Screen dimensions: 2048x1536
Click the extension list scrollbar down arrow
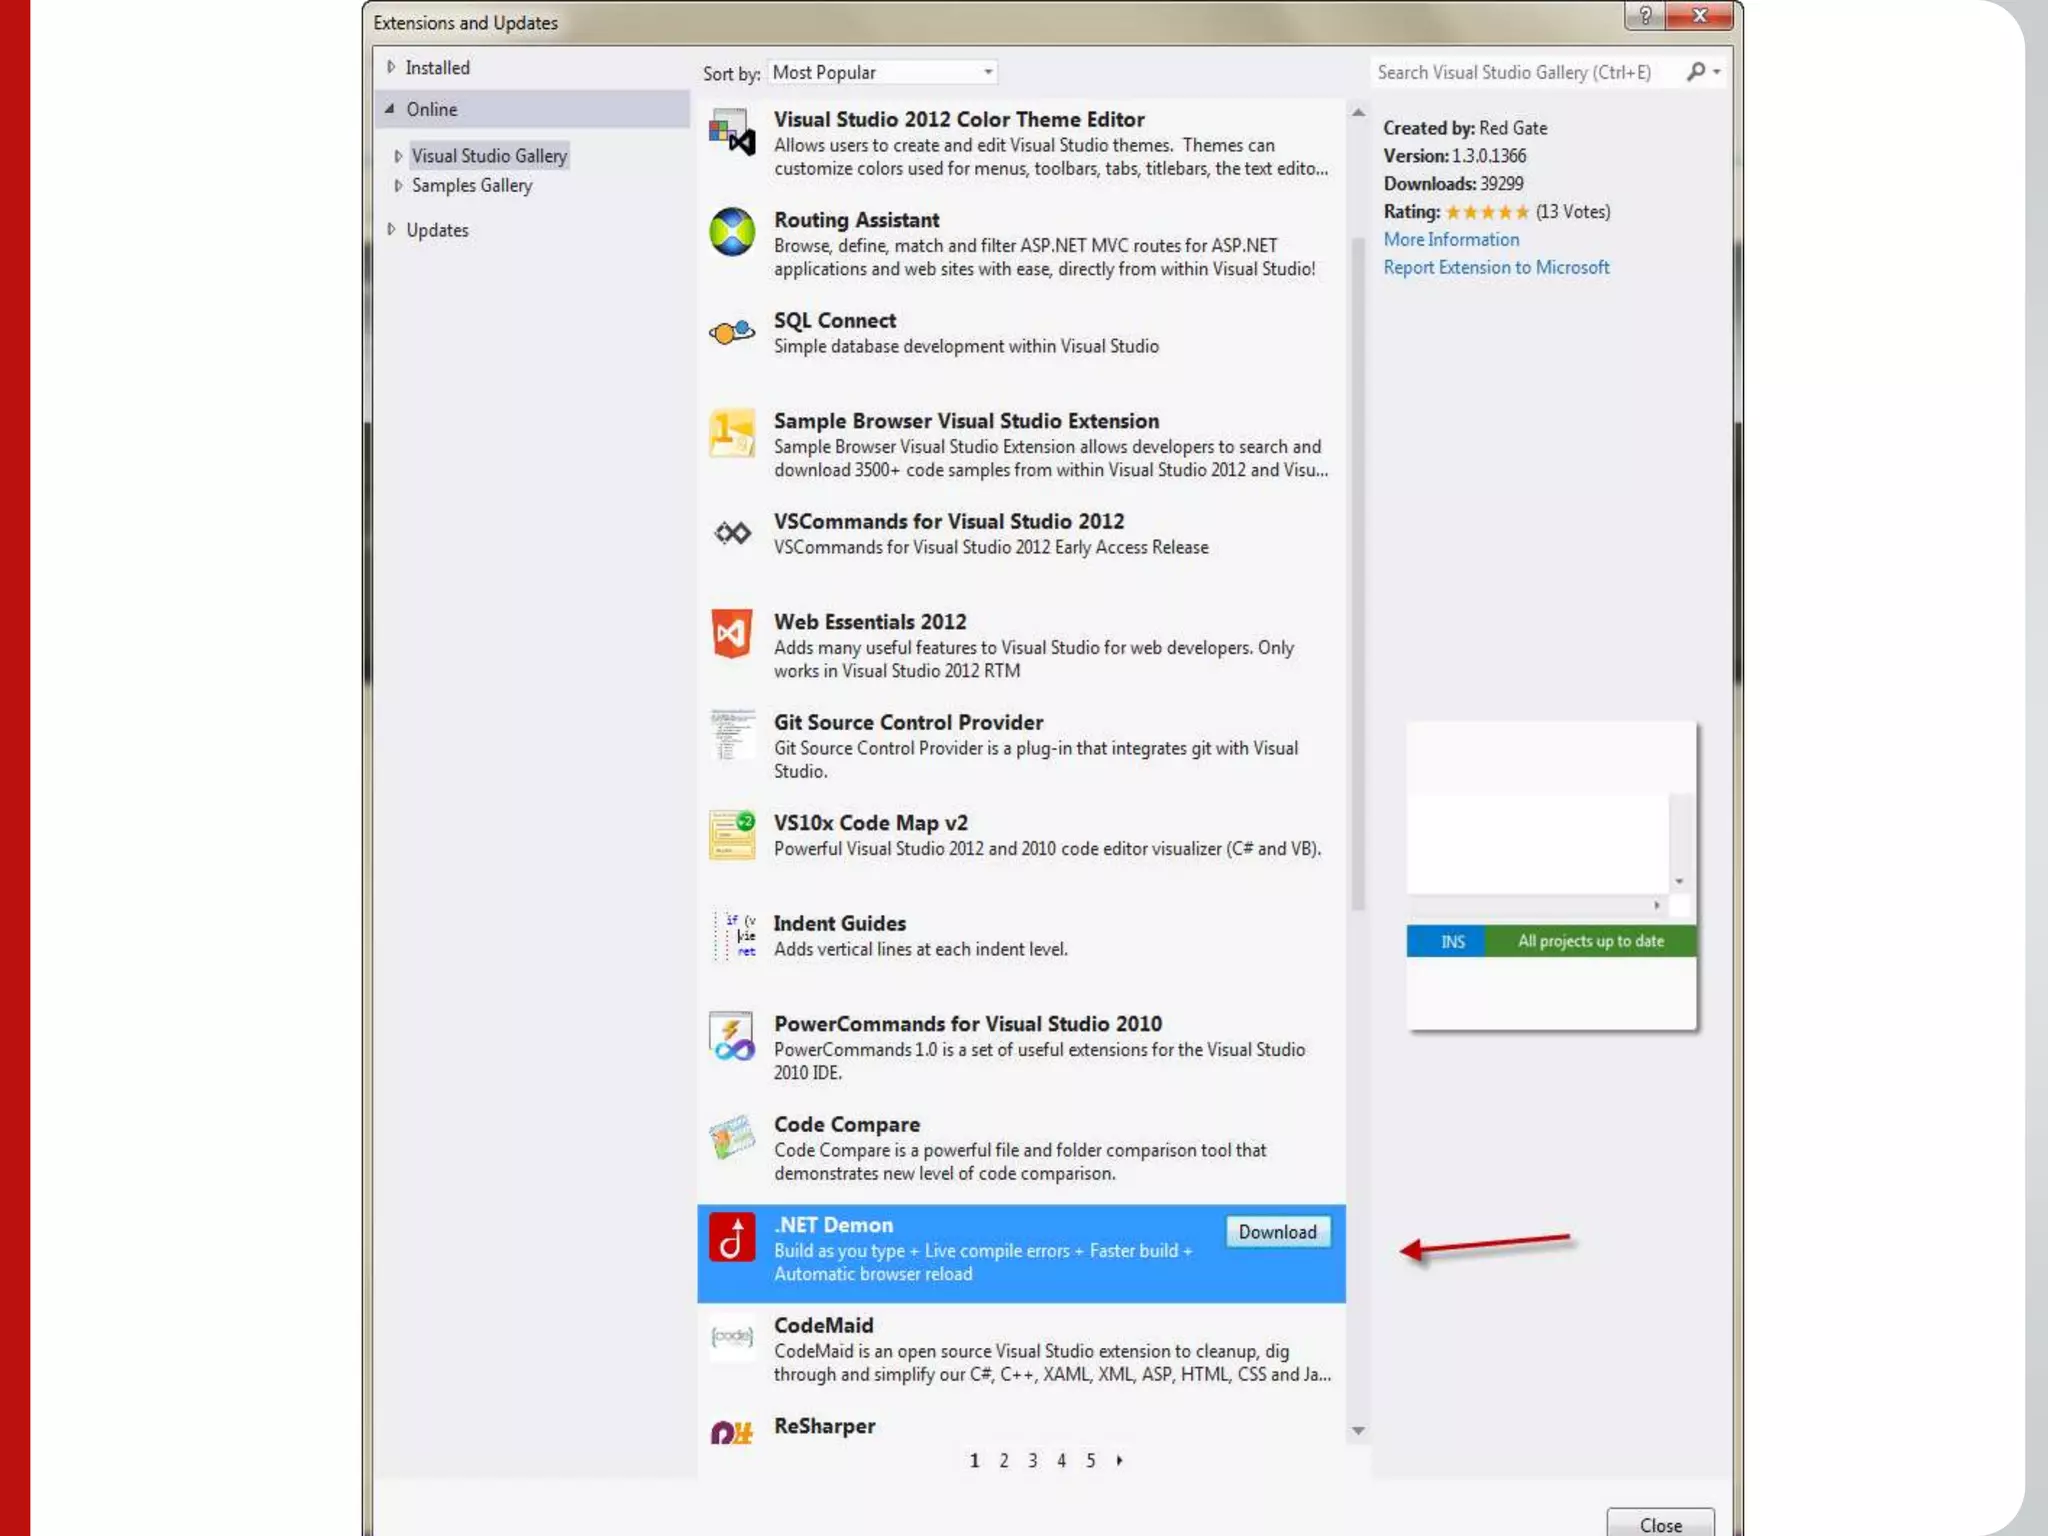[x=1358, y=1430]
